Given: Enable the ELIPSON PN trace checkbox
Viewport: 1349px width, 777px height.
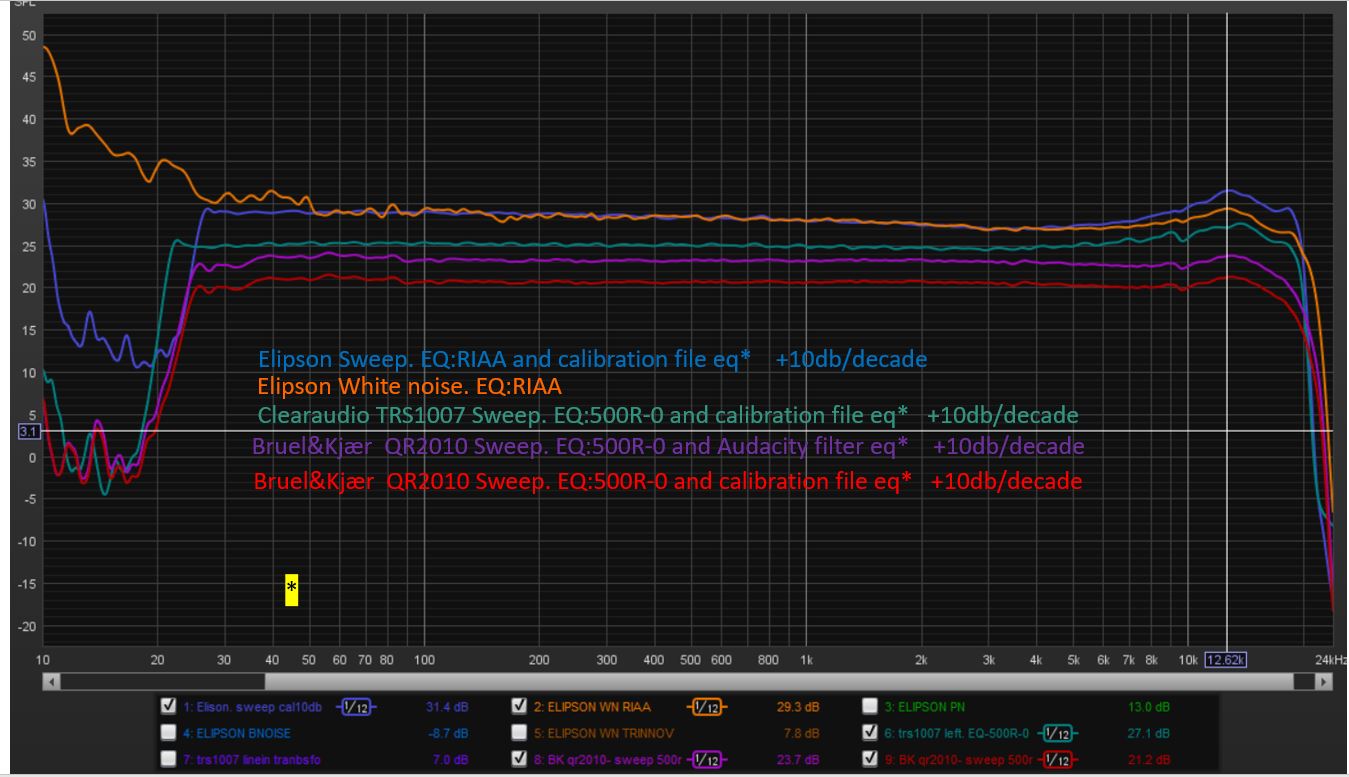Looking at the screenshot, I should point(870,706).
